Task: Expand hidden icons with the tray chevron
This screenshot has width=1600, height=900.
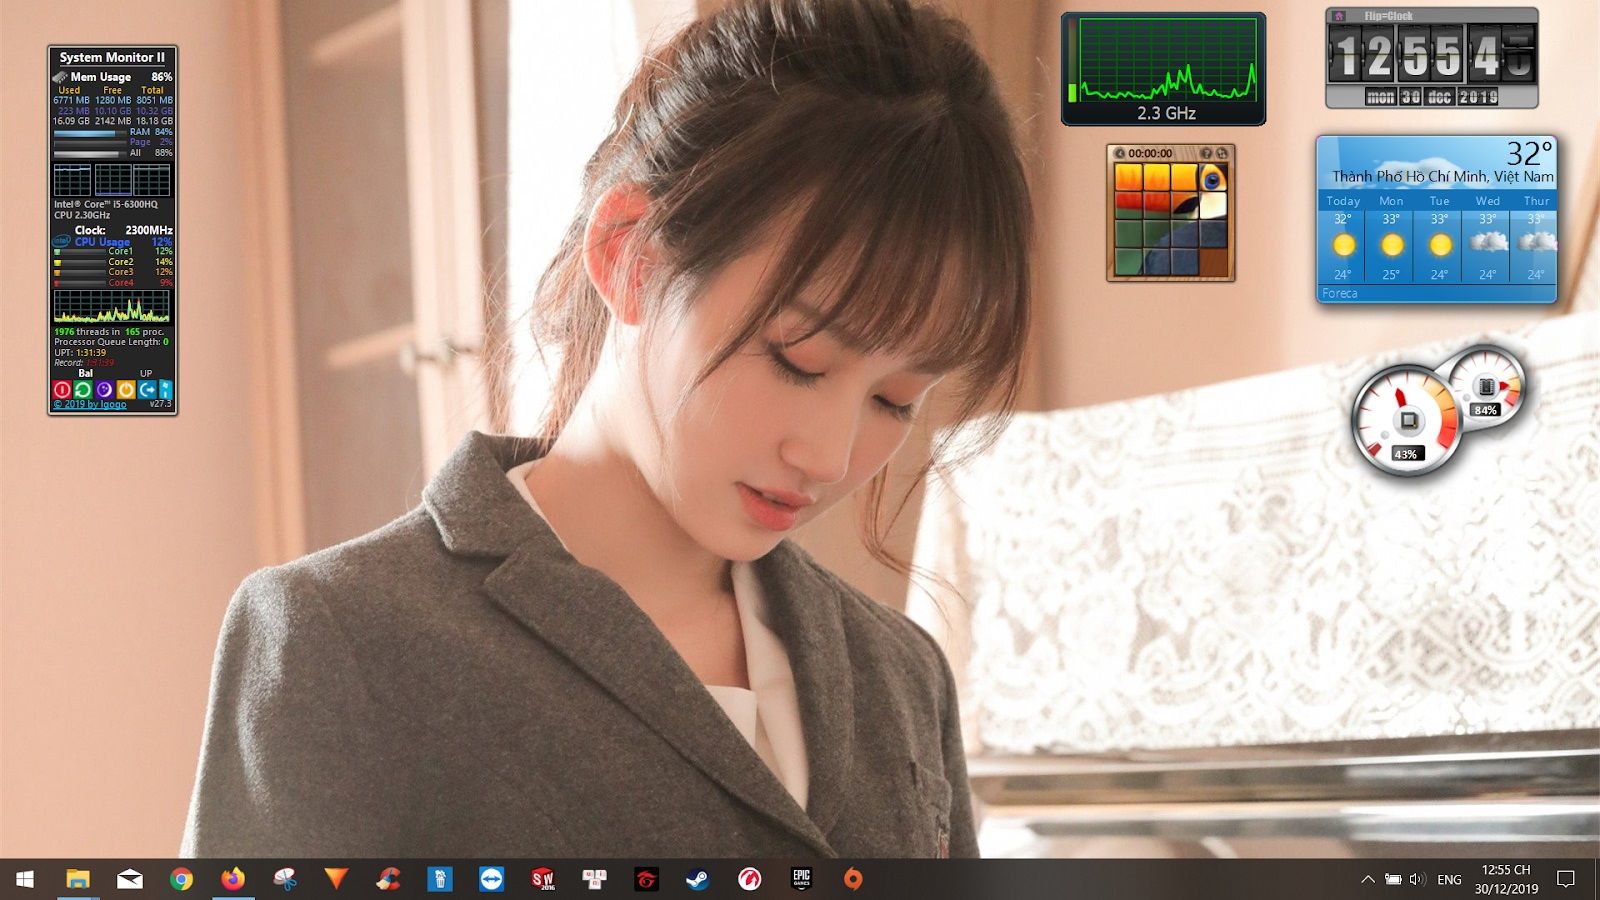Action: 1366,880
